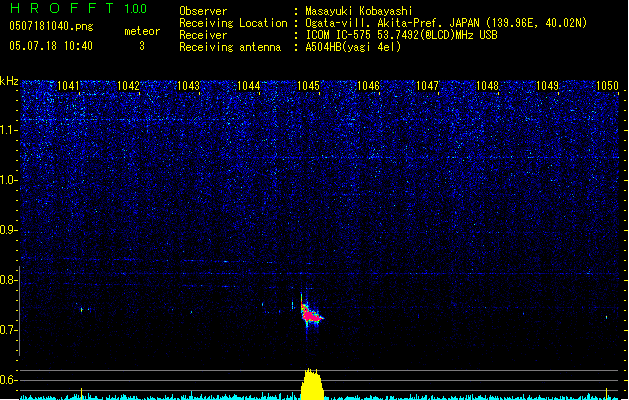Click the meteor count value 3

142,46
